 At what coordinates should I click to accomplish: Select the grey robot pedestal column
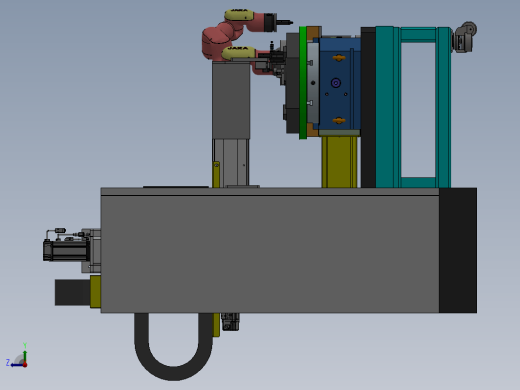coord(231,101)
